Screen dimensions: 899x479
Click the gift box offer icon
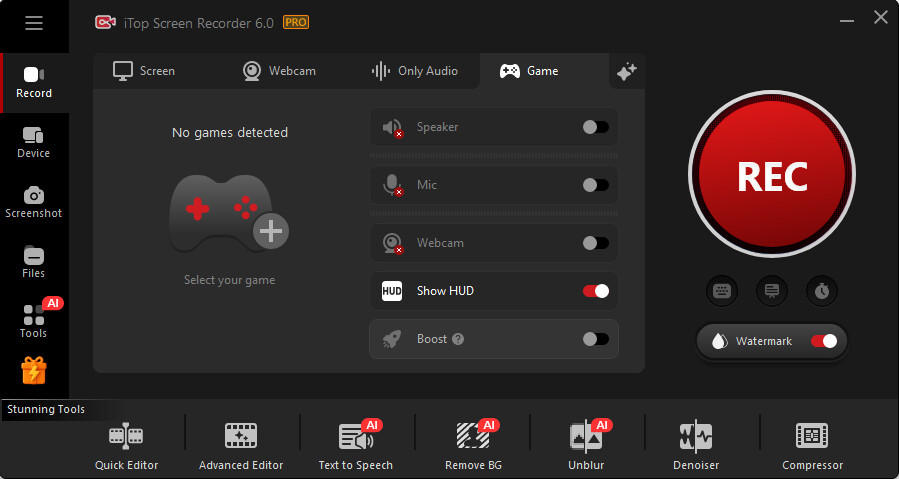click(x=34, y=371)
